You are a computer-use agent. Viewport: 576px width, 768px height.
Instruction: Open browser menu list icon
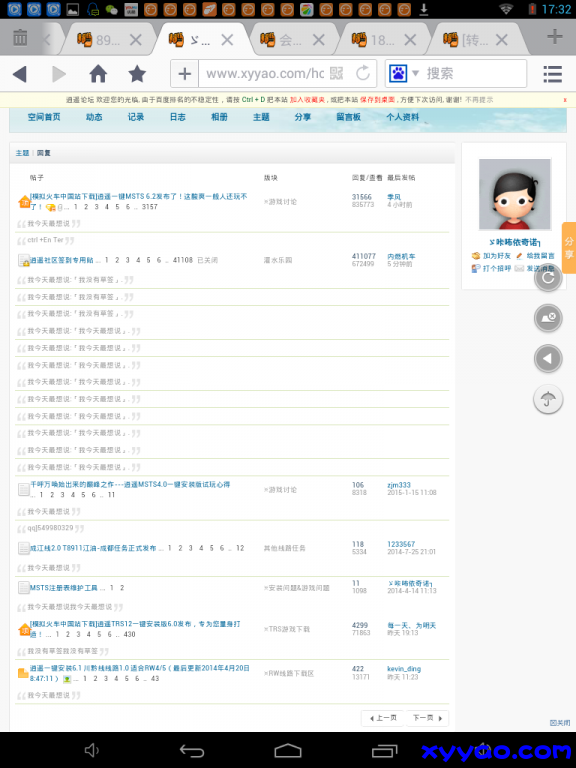pos(552,74)
